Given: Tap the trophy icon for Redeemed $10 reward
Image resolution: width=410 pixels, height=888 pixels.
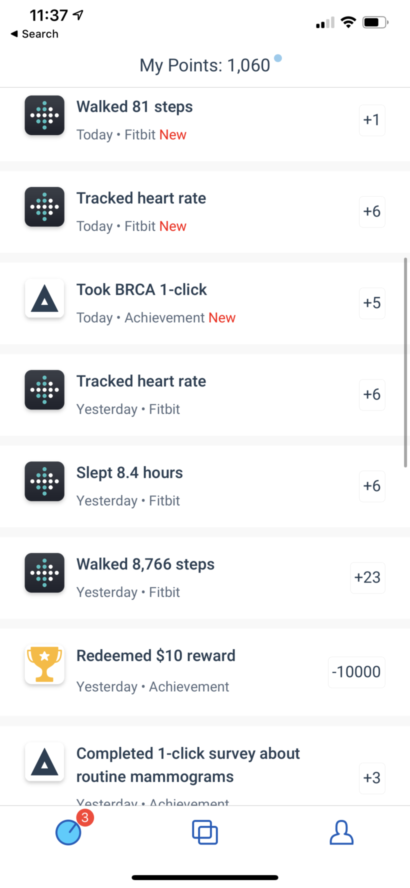Looking at the screenshot, I should [44, 664].
